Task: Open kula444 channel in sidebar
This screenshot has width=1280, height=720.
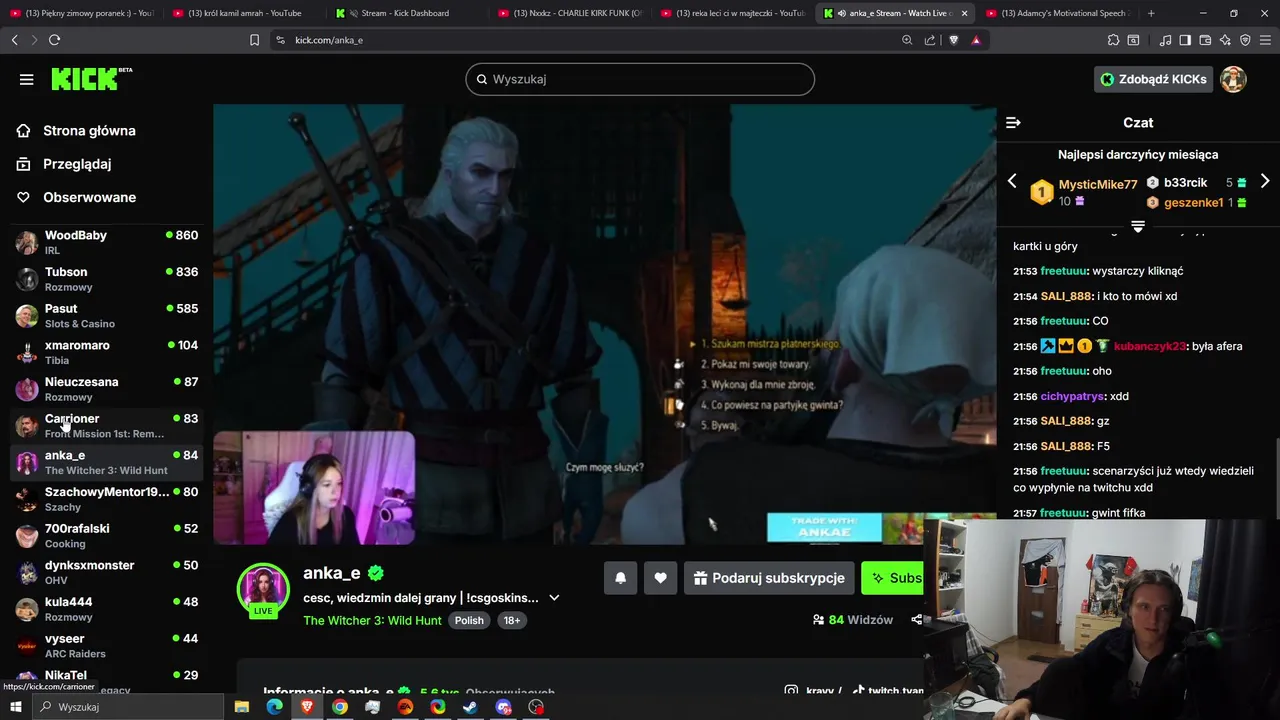Action: [x=107, y=609]
